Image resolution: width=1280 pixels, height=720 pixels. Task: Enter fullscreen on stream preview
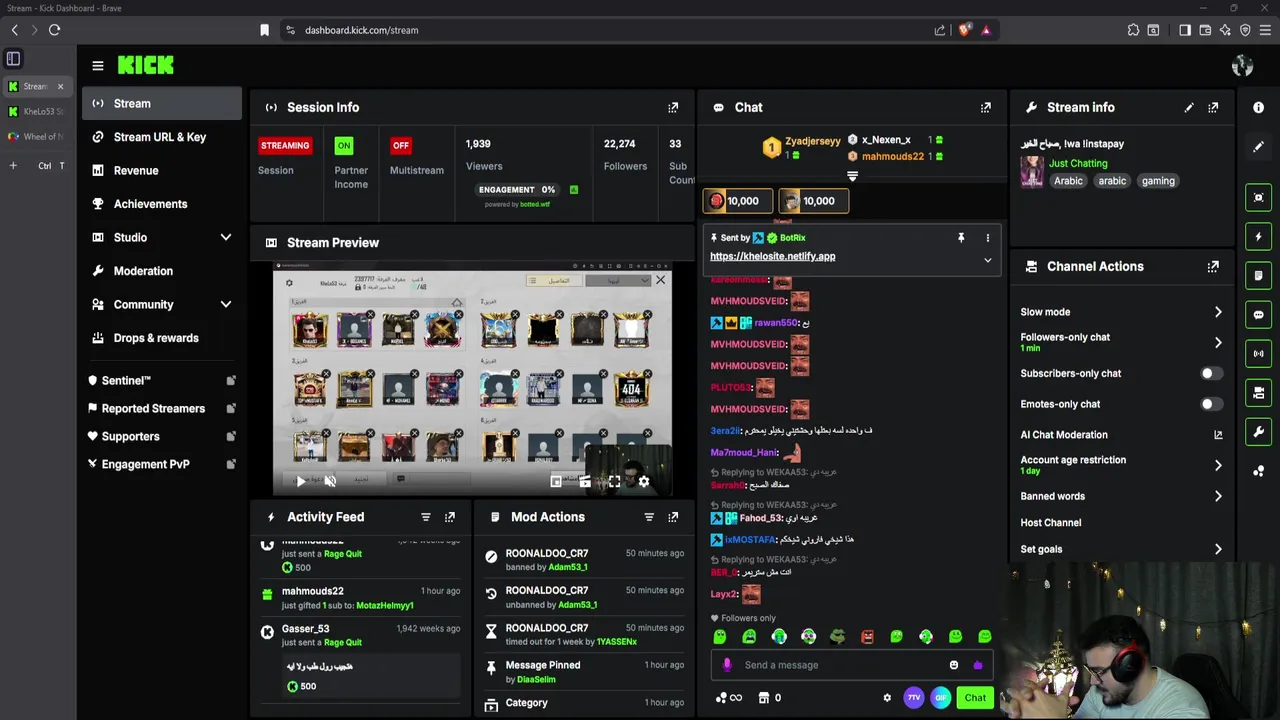(x=614, y=481)
